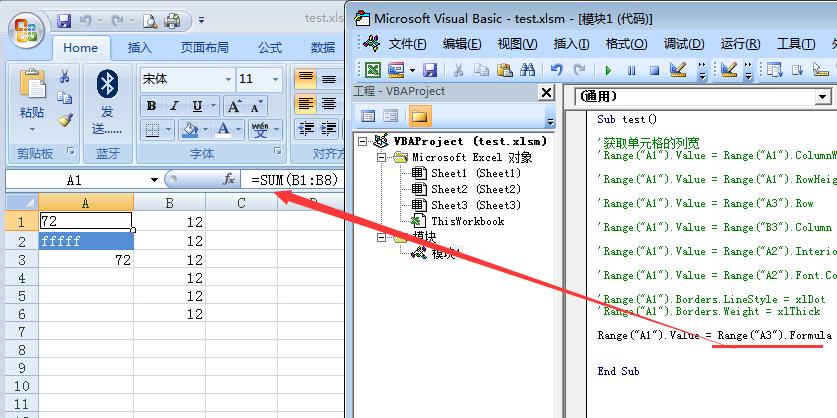Click Find binoculars icon in VBA toolbar
This screenshot has width=837, height=418.
527,70
